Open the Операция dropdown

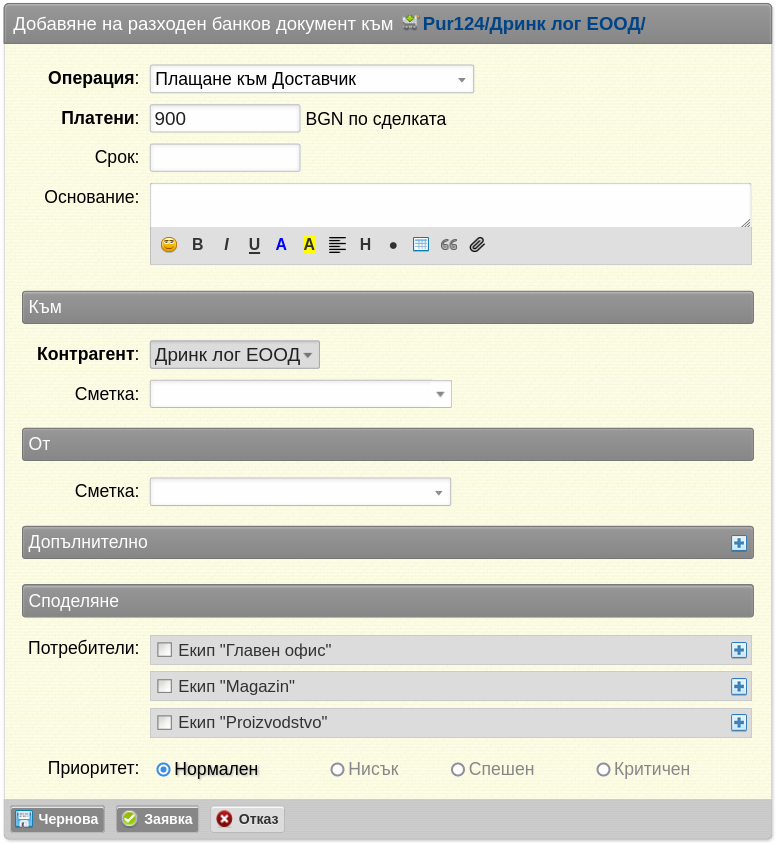point(312,79)
